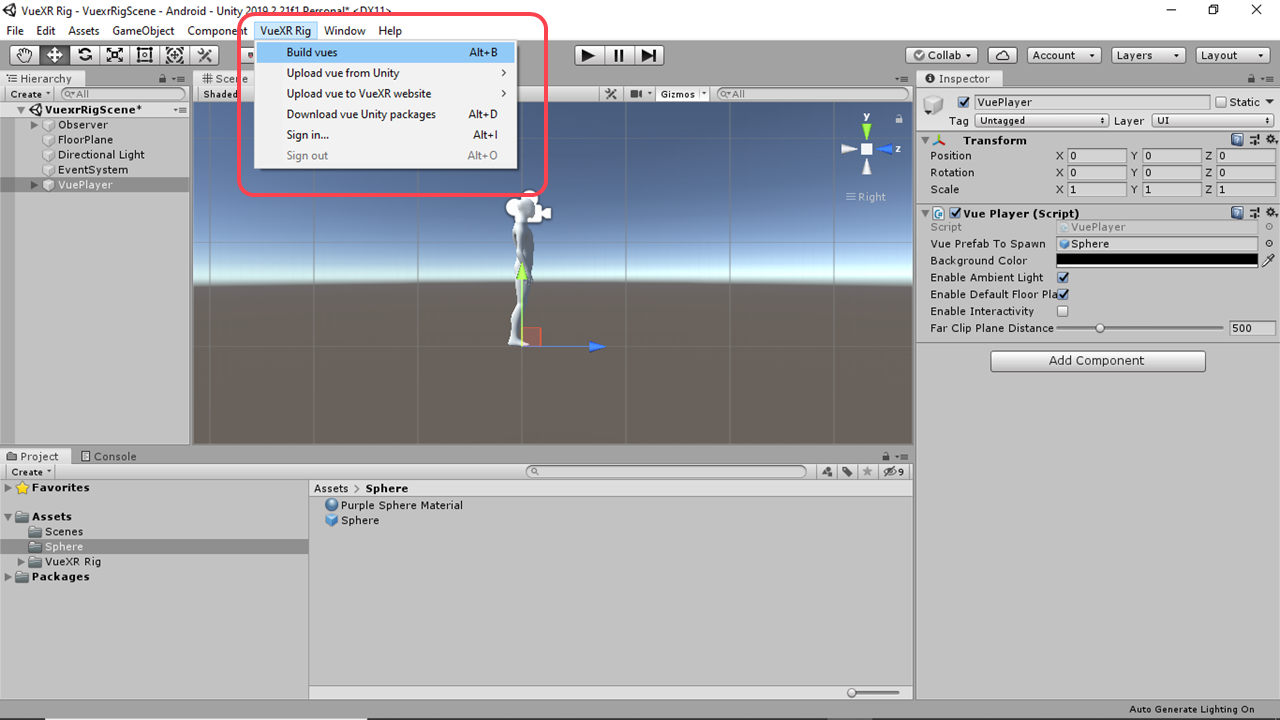This screenshot has height=720, width=1280.
Task: Click the Play button
Action: click(x=589, y=55)
